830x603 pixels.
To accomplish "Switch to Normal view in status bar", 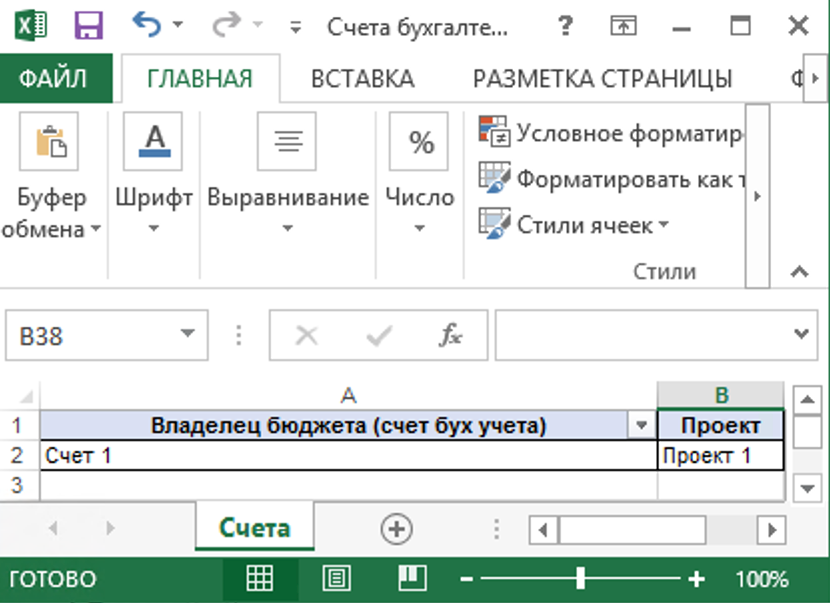I will [x=260, y=579].
